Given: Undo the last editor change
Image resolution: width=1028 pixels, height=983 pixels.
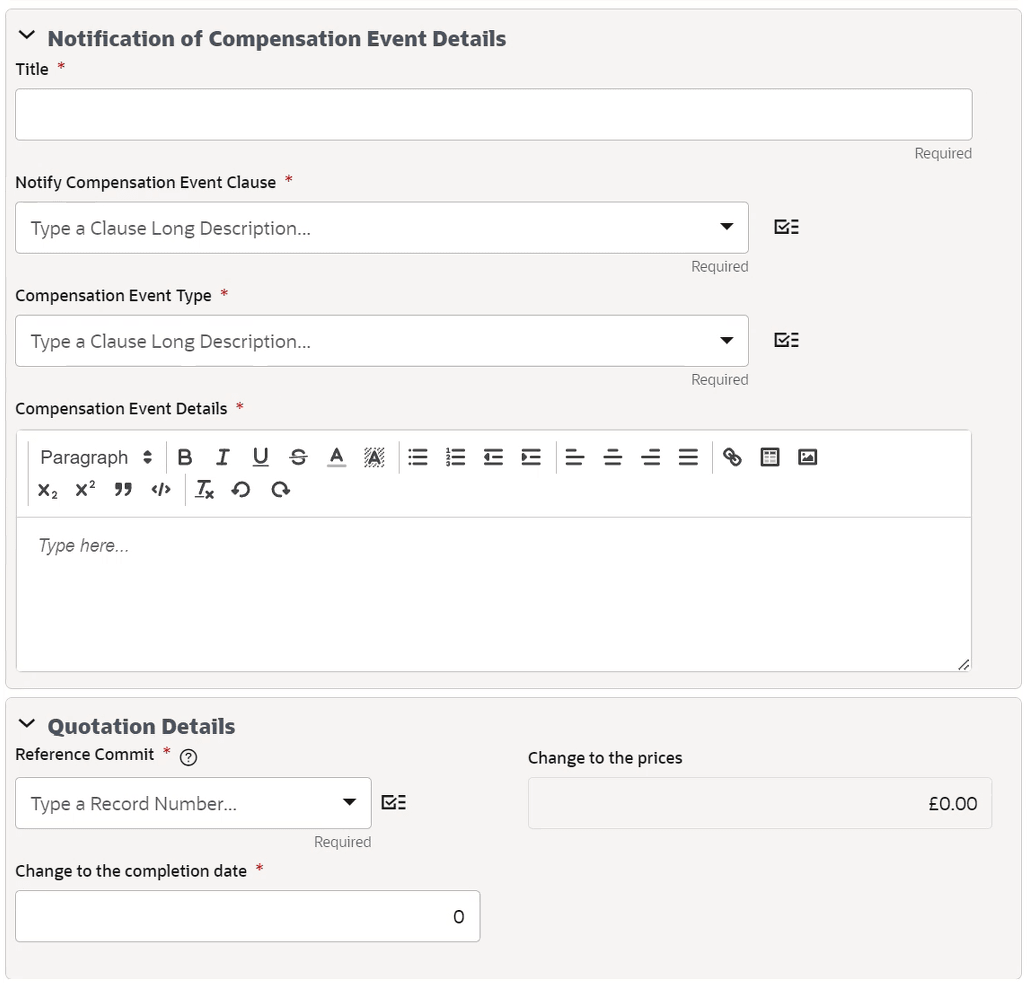Looking at the screenshot, I should click(241, 490).
